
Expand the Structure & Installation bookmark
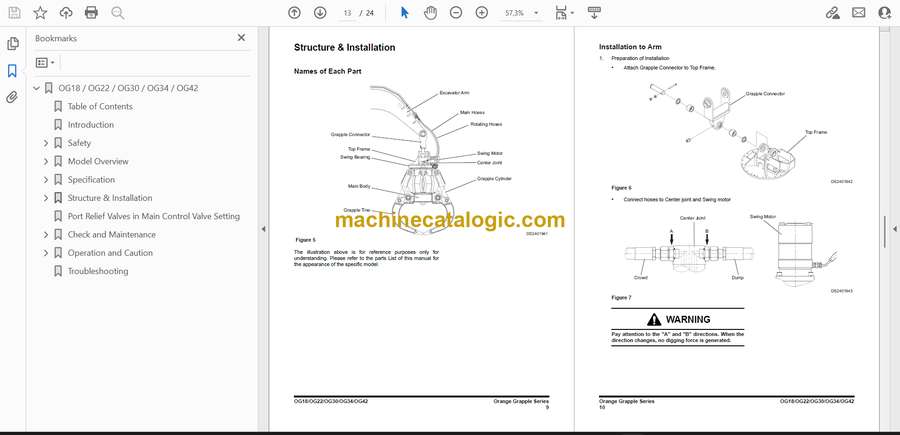coord(46,198)
